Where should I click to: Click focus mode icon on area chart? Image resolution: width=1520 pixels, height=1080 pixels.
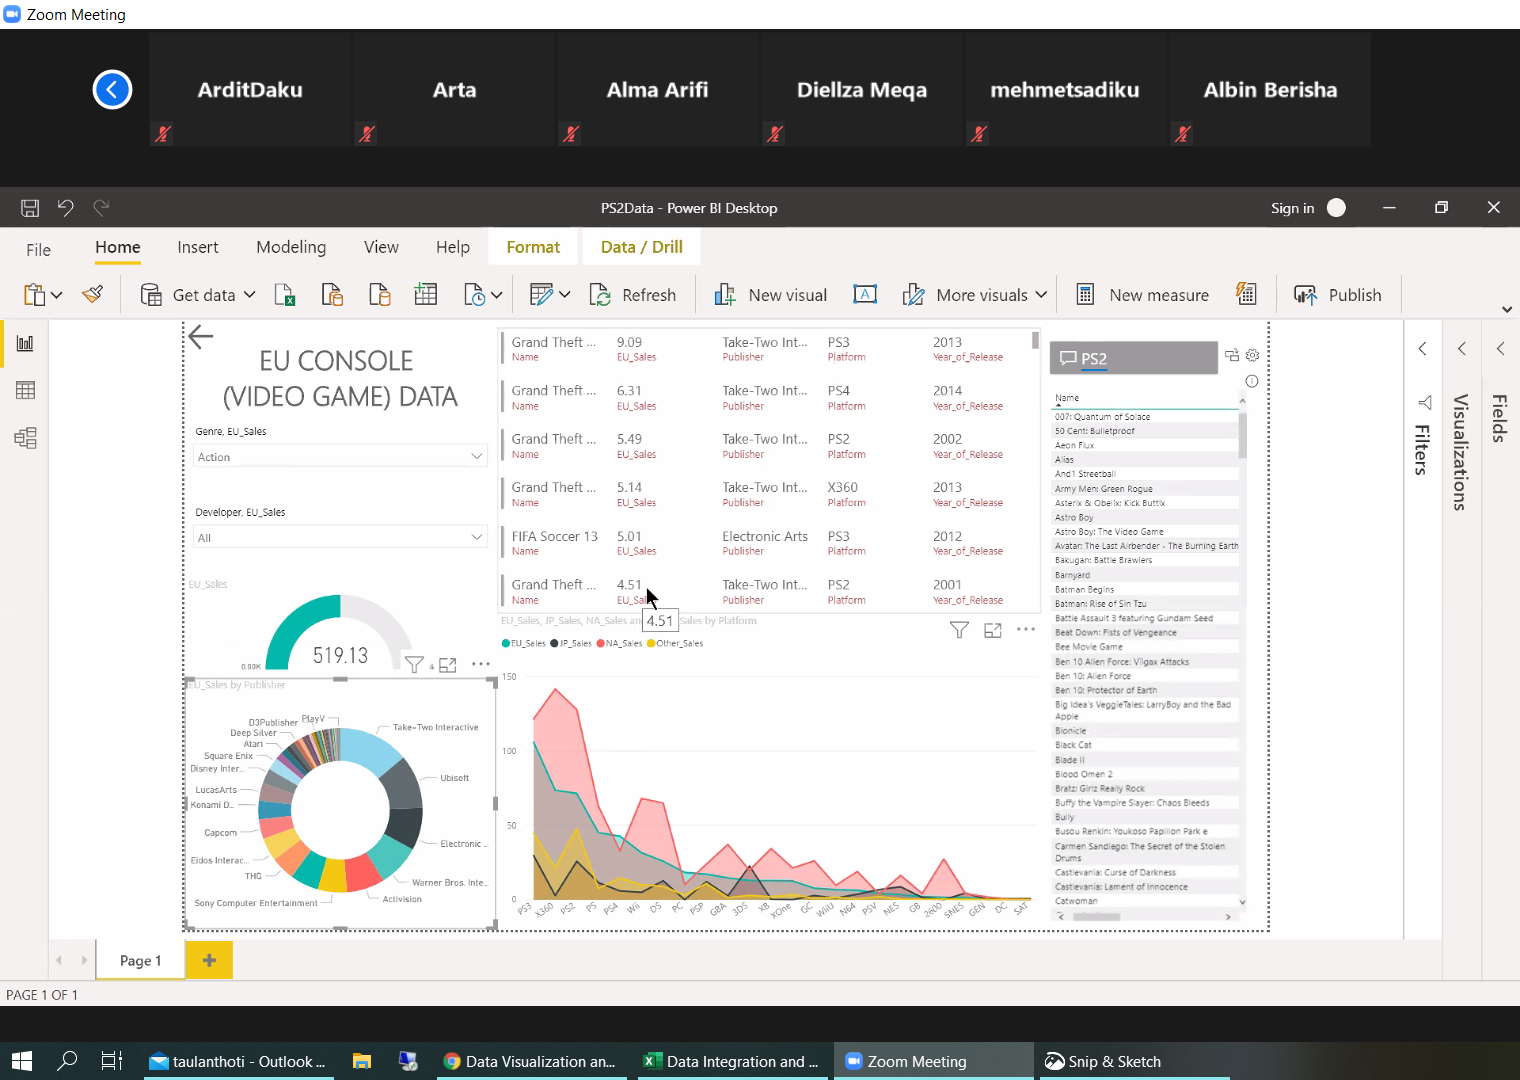pos(993,630)
